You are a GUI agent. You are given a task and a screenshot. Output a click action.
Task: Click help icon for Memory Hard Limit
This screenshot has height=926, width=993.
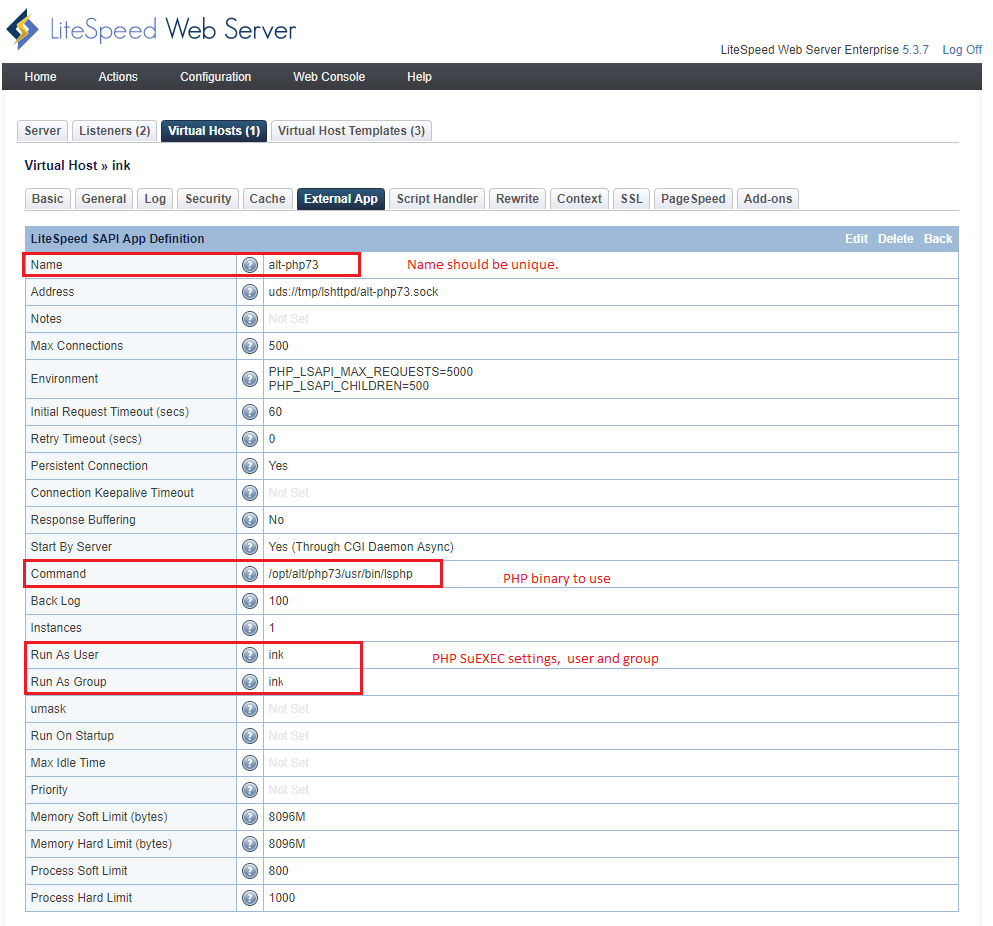click(x=250, y=844)
